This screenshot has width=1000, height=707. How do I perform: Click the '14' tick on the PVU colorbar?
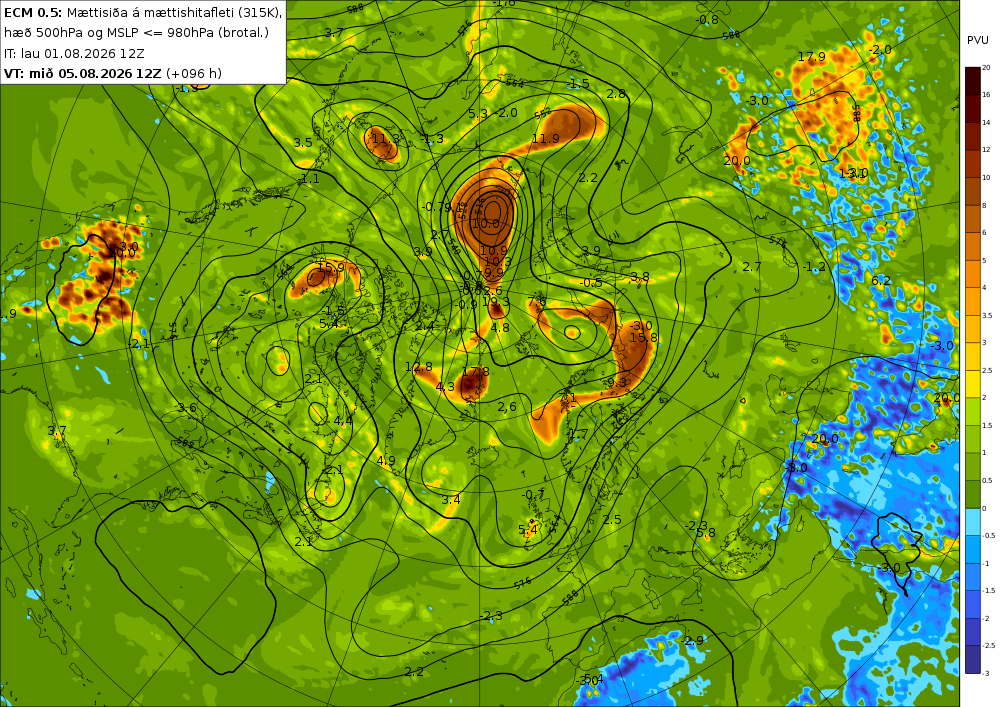tap(986, 122)
